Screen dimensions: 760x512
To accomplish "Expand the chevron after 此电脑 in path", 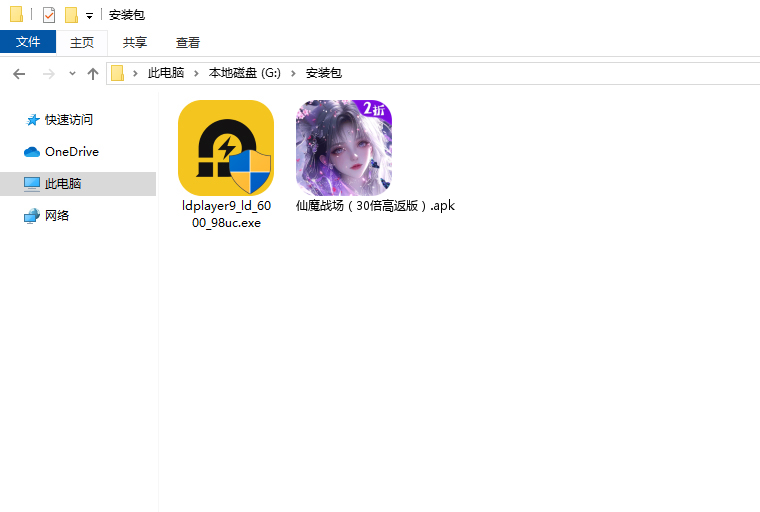I will [196, 73].
